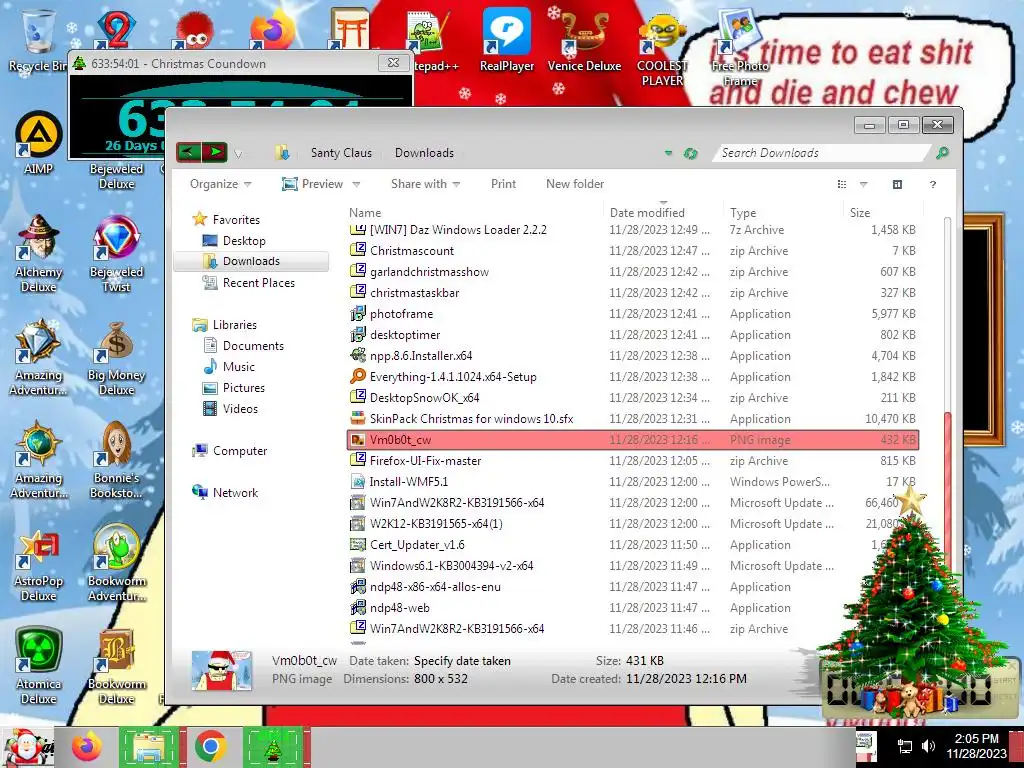Open the Bookworm Deluxe desktop icon
This screenshot has height=768, width=1024.
(x=116, y=666)
